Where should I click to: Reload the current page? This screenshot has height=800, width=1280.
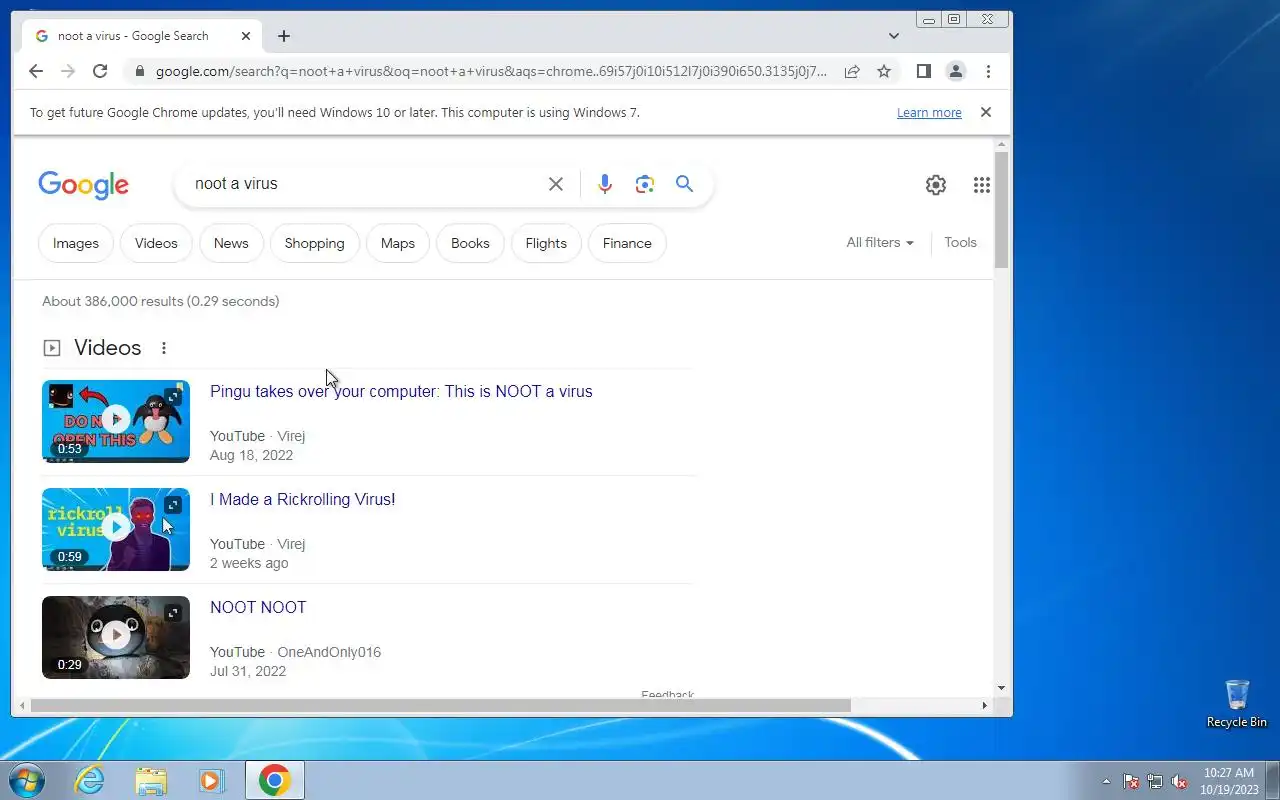tap(100, 71)
